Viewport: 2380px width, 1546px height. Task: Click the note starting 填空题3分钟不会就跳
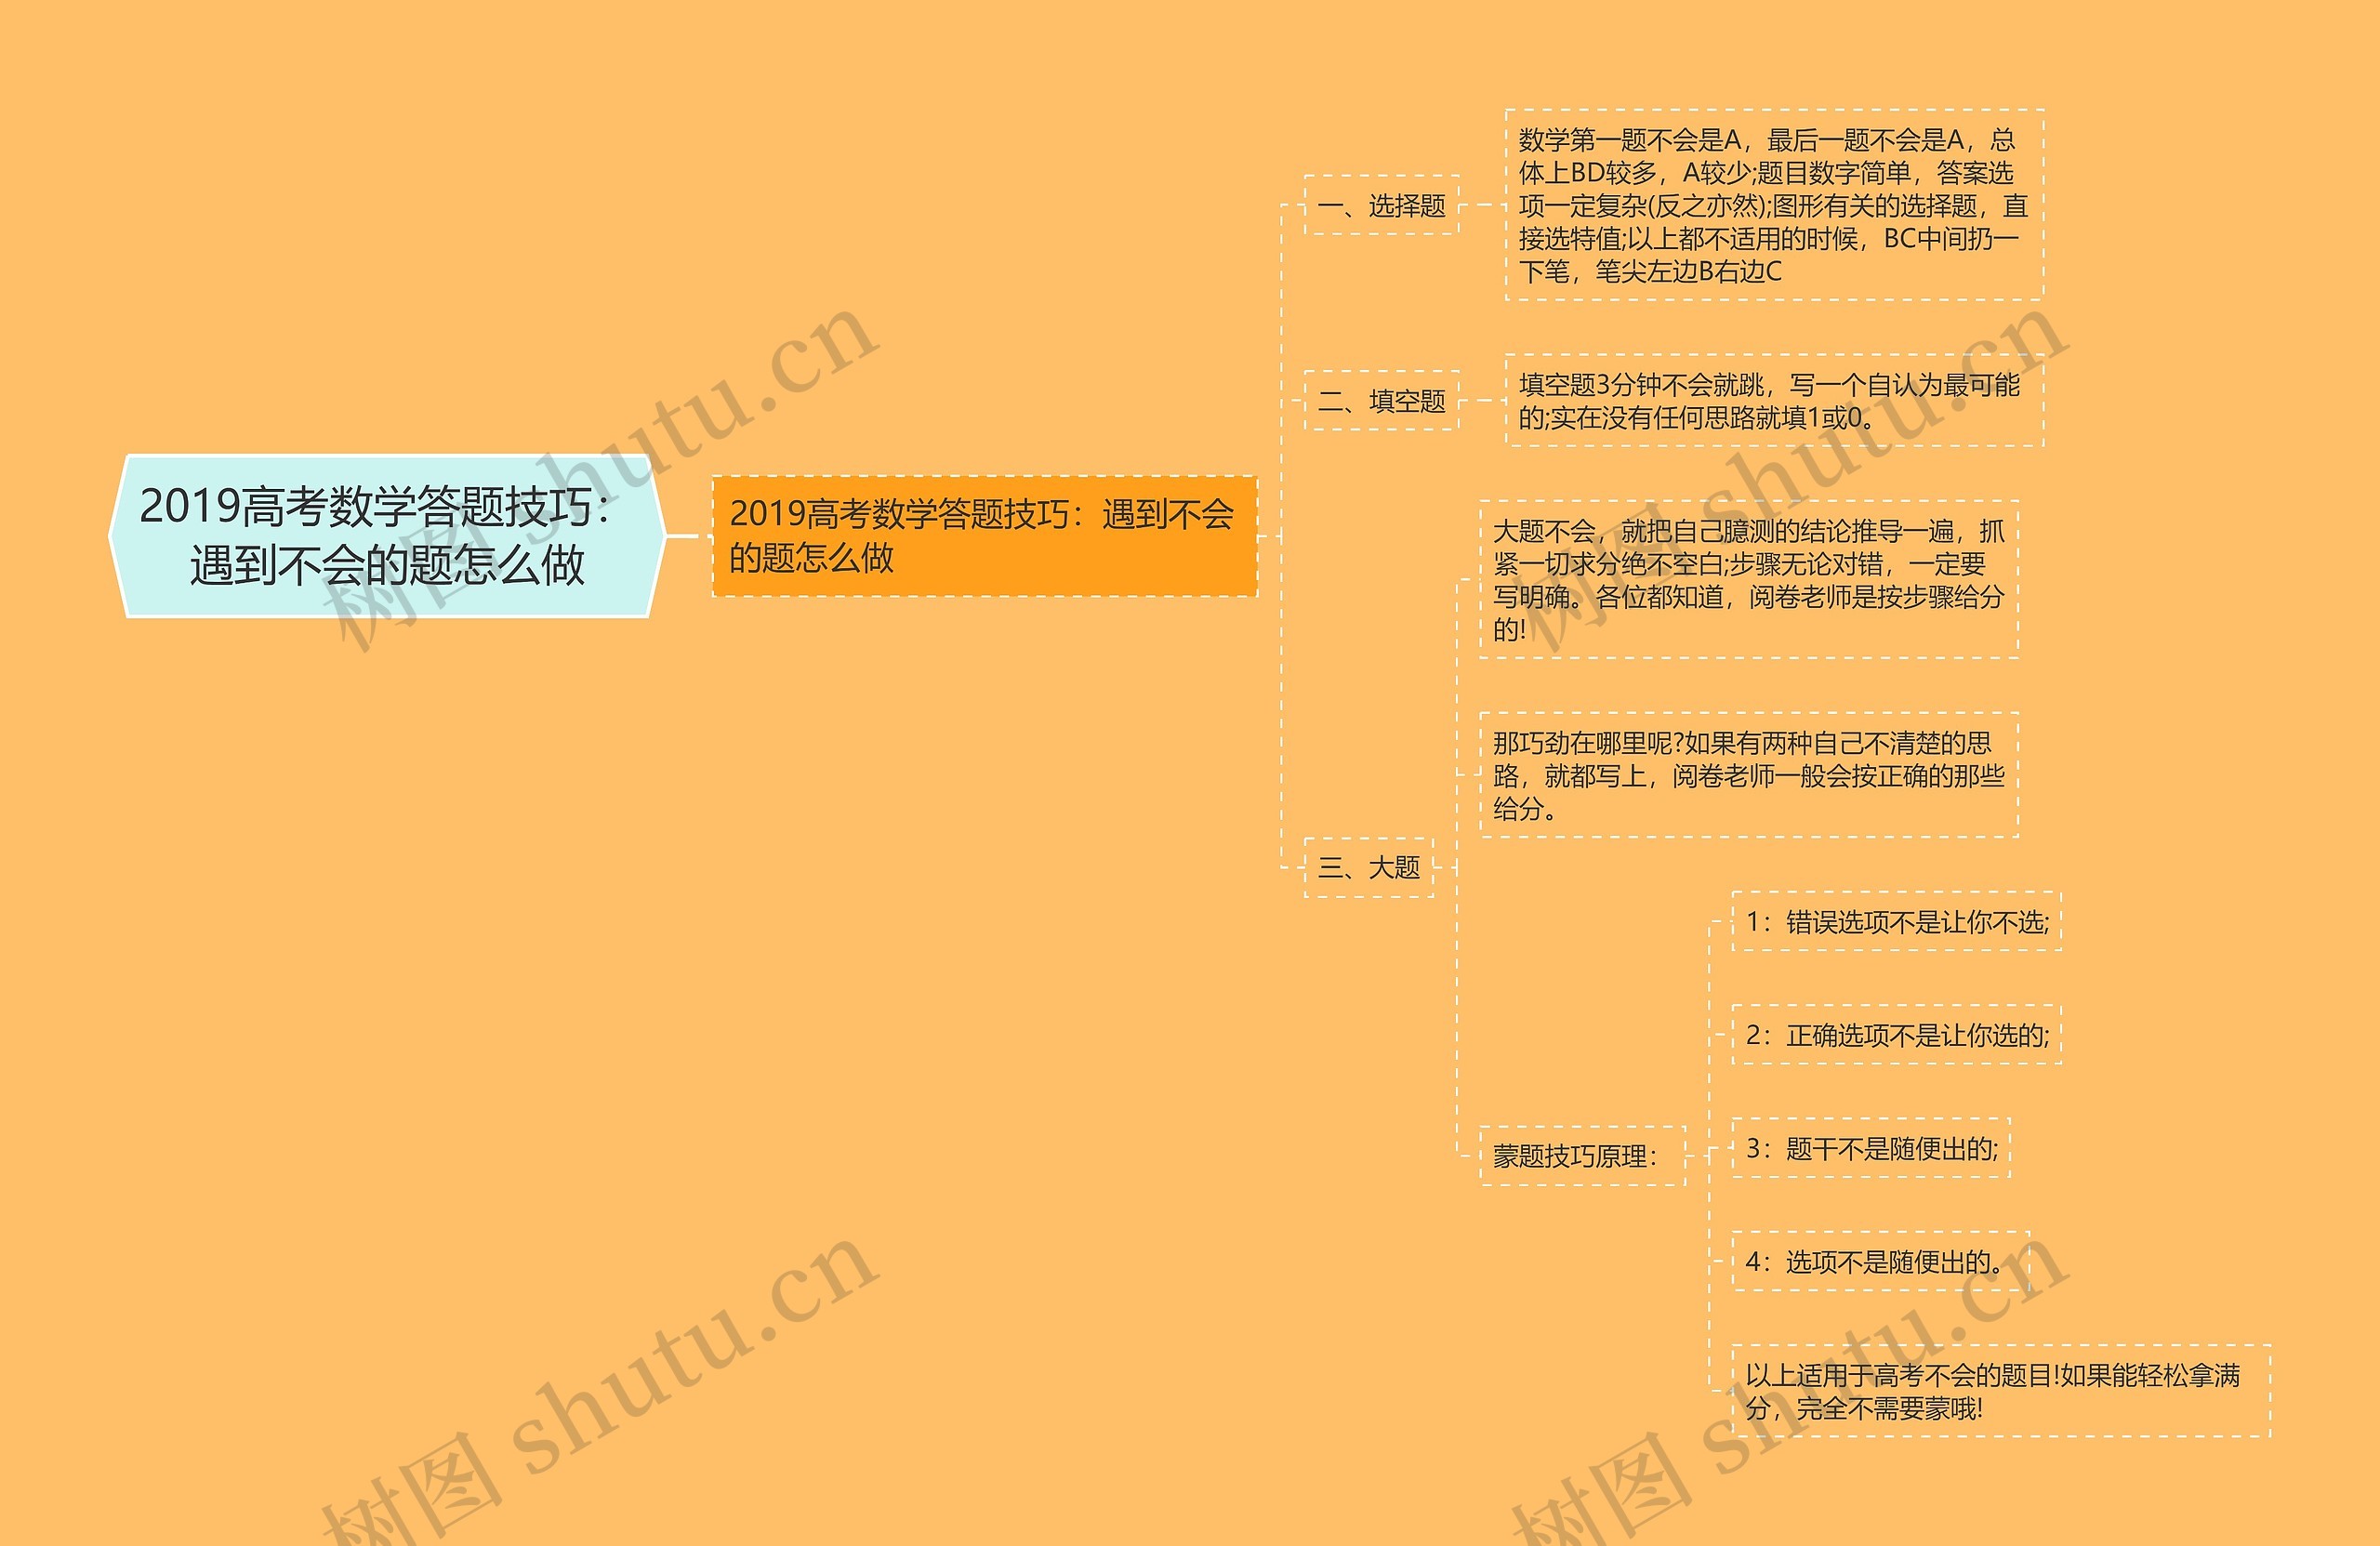click(1774, 400)
